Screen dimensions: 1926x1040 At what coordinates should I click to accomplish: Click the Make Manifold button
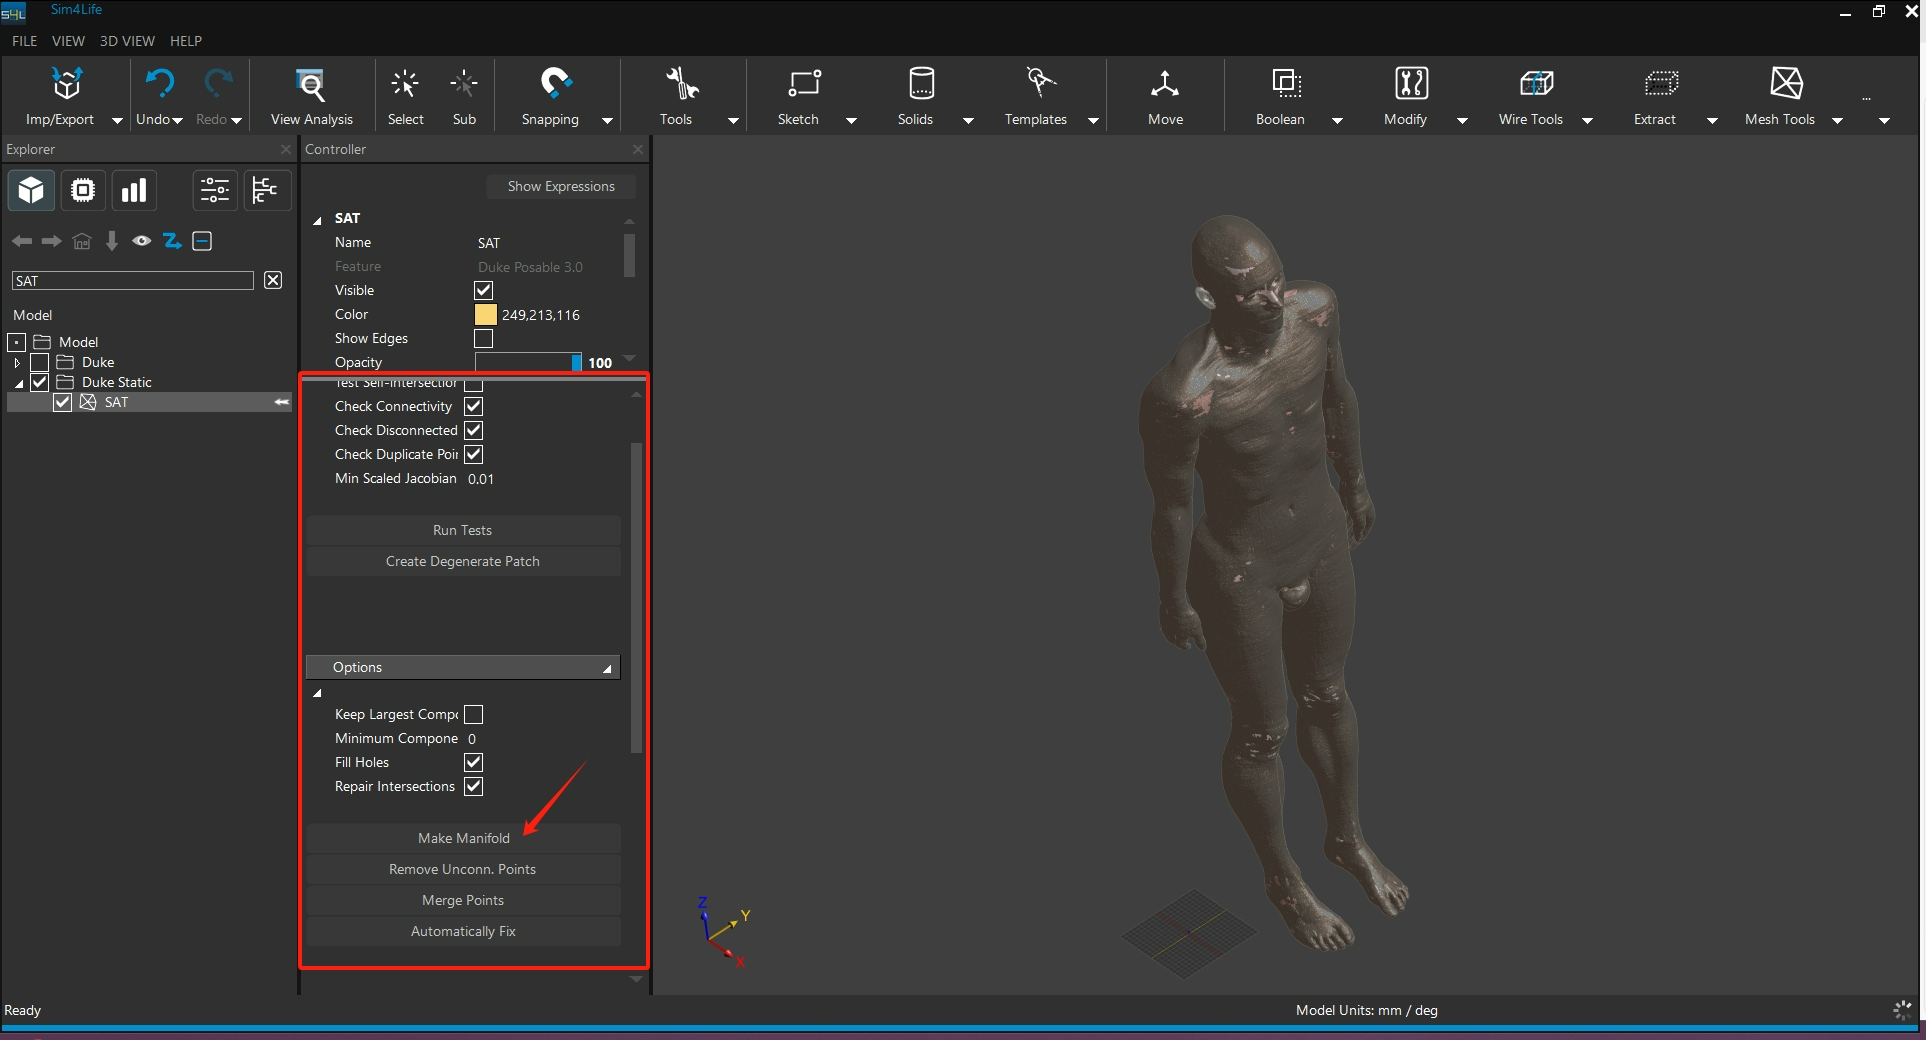point(463,838)
